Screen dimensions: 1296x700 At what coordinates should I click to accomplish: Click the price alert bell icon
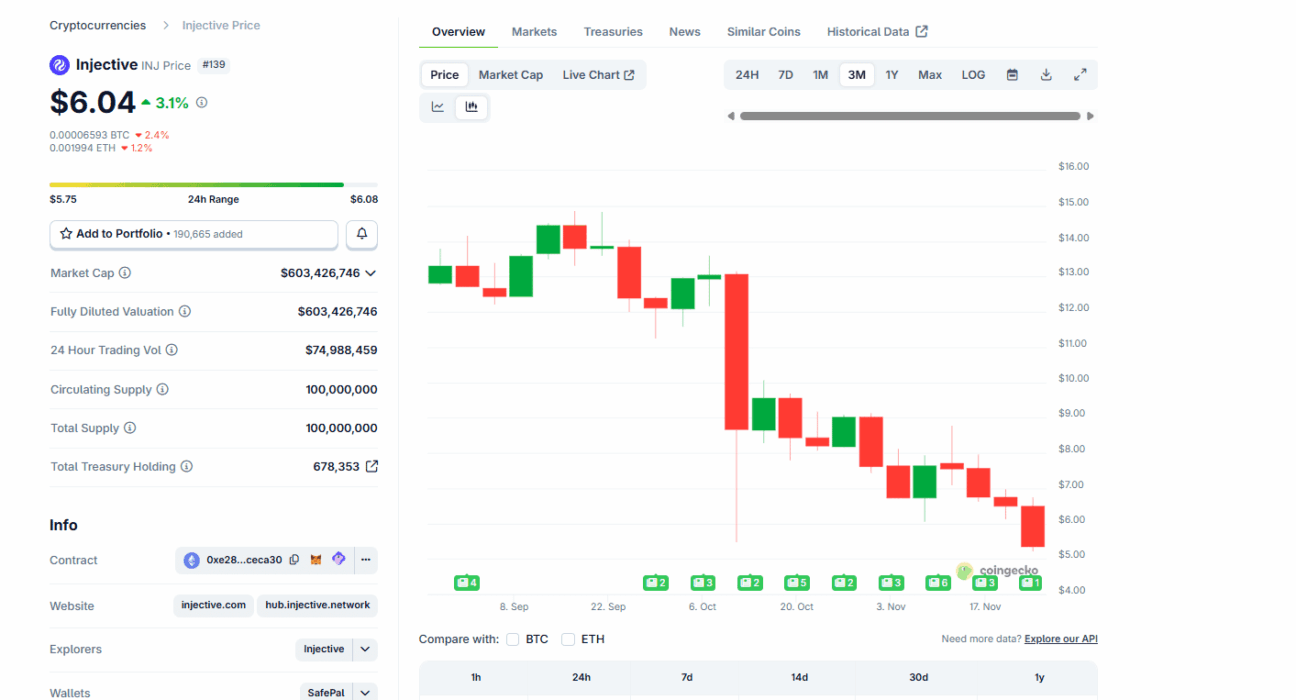point(362,234)
